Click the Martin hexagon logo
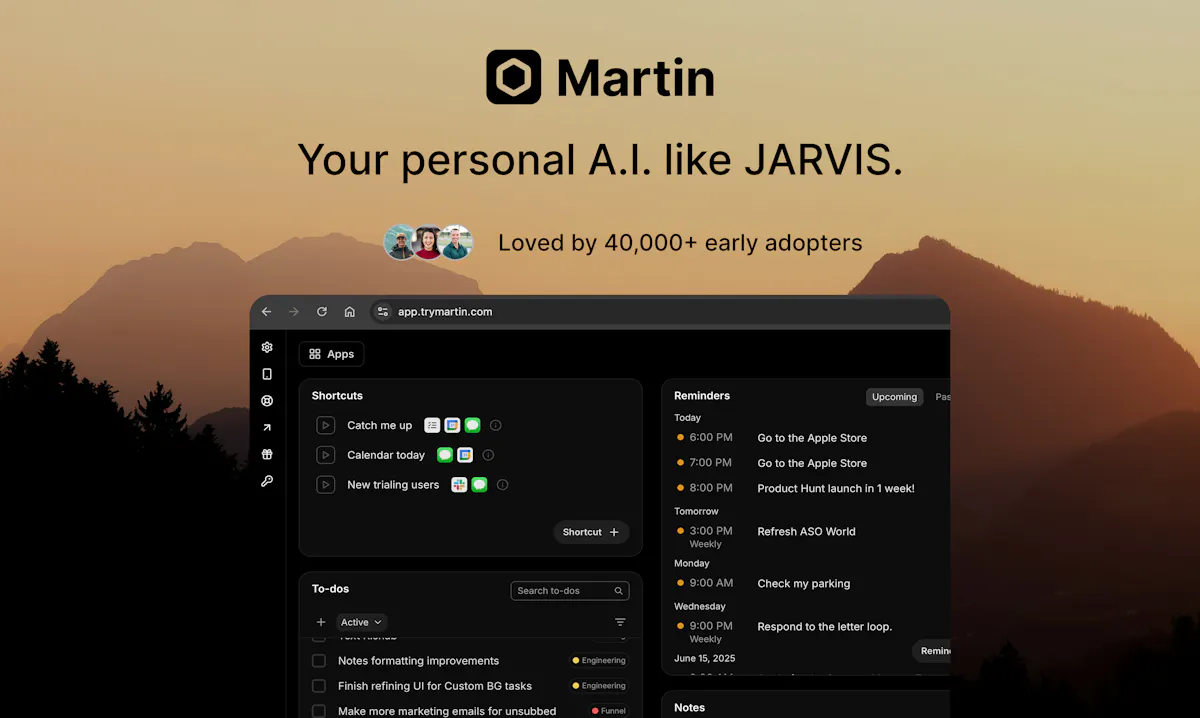 coord(514,77)
